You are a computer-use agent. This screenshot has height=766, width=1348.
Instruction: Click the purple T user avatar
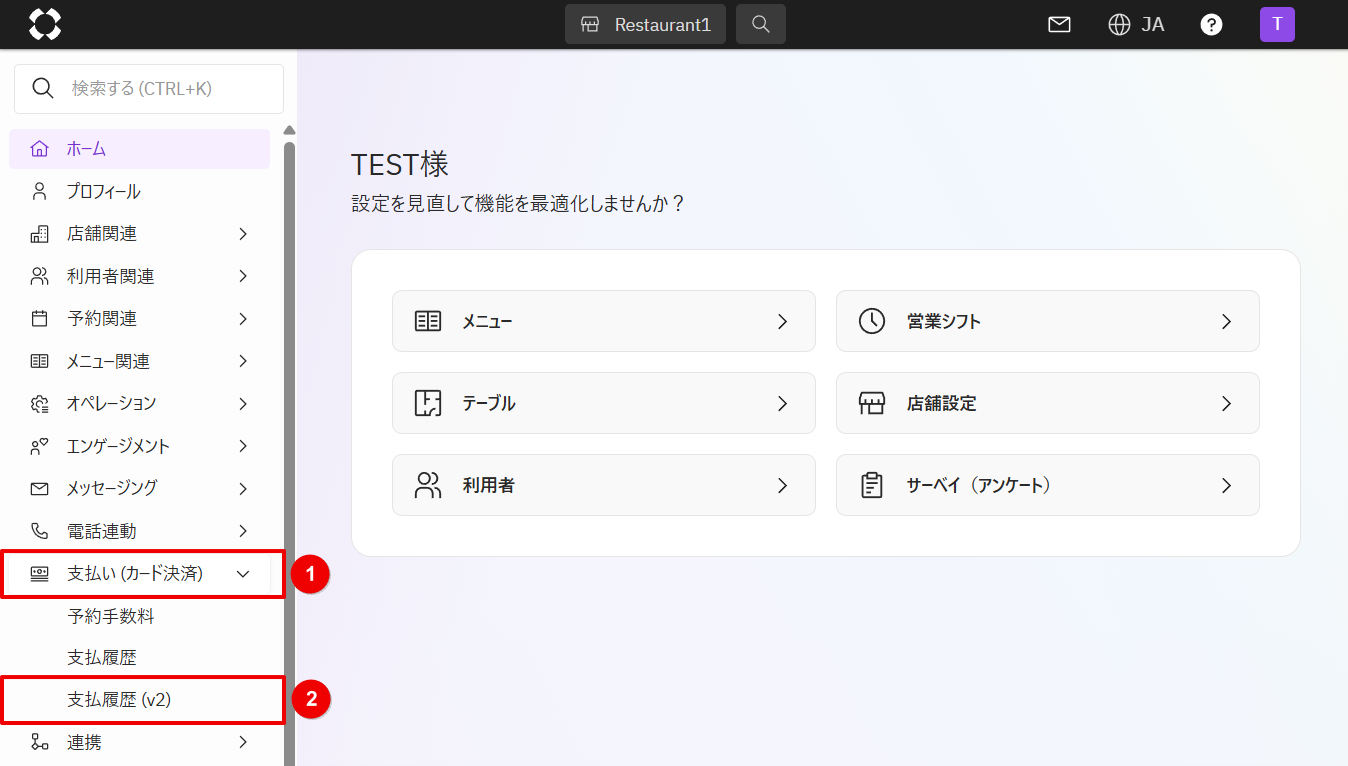pyautogui.click(x=1277, y=24)
